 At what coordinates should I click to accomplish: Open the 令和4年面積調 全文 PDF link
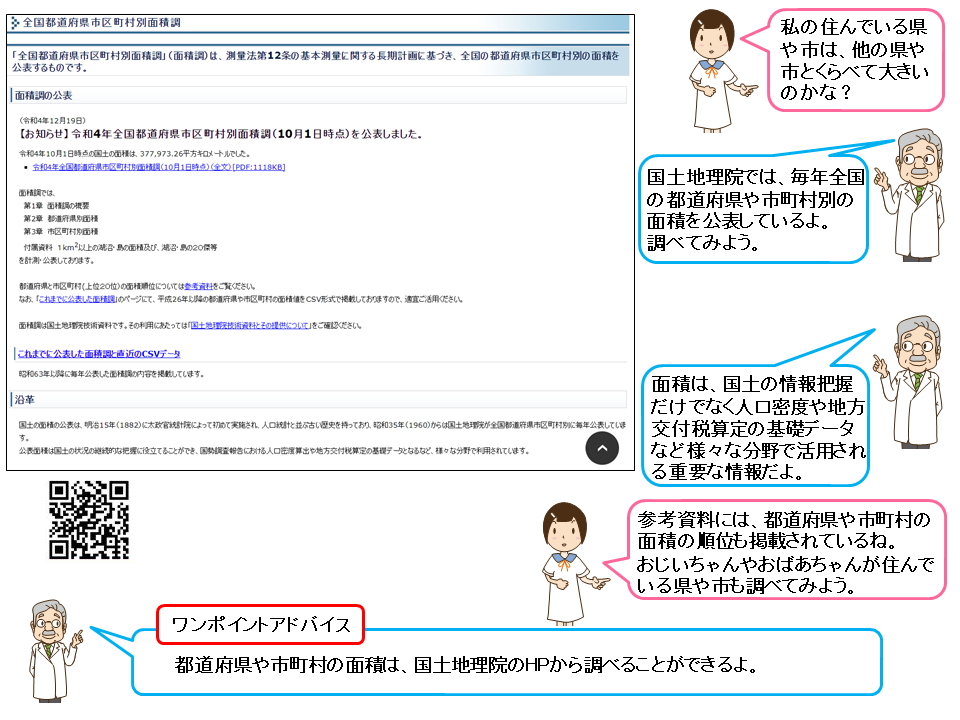click(x=159, y=167)
